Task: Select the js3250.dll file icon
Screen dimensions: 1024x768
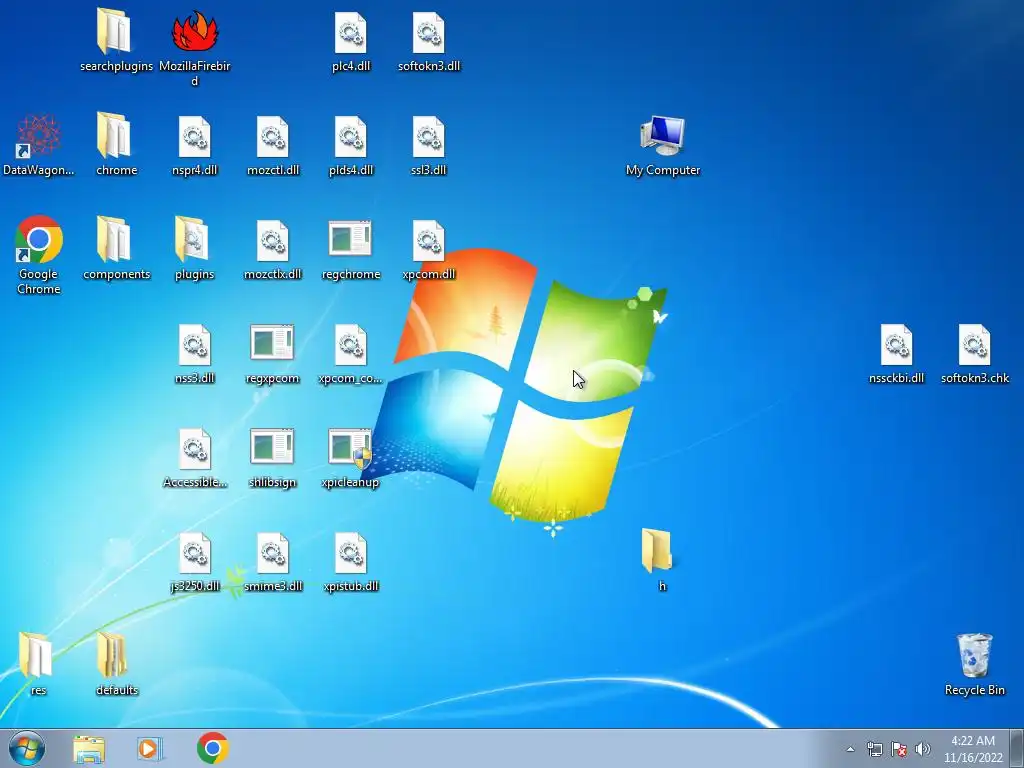Action: [195, 553]
